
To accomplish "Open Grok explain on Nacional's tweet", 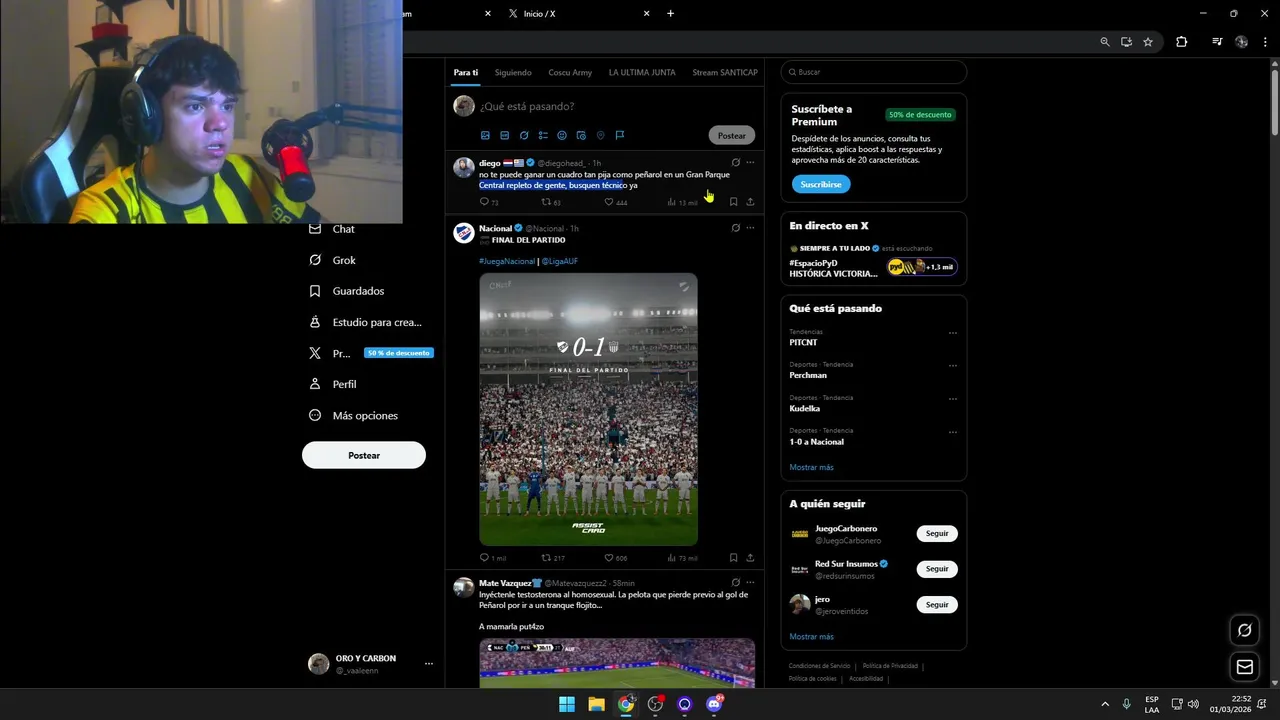I will (735, 228).
